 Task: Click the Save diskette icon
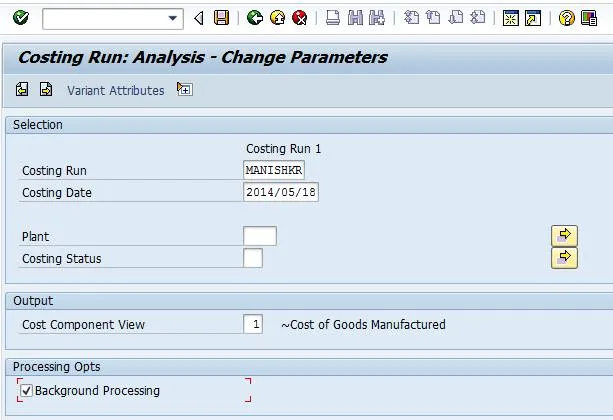(x=221, y=18)
